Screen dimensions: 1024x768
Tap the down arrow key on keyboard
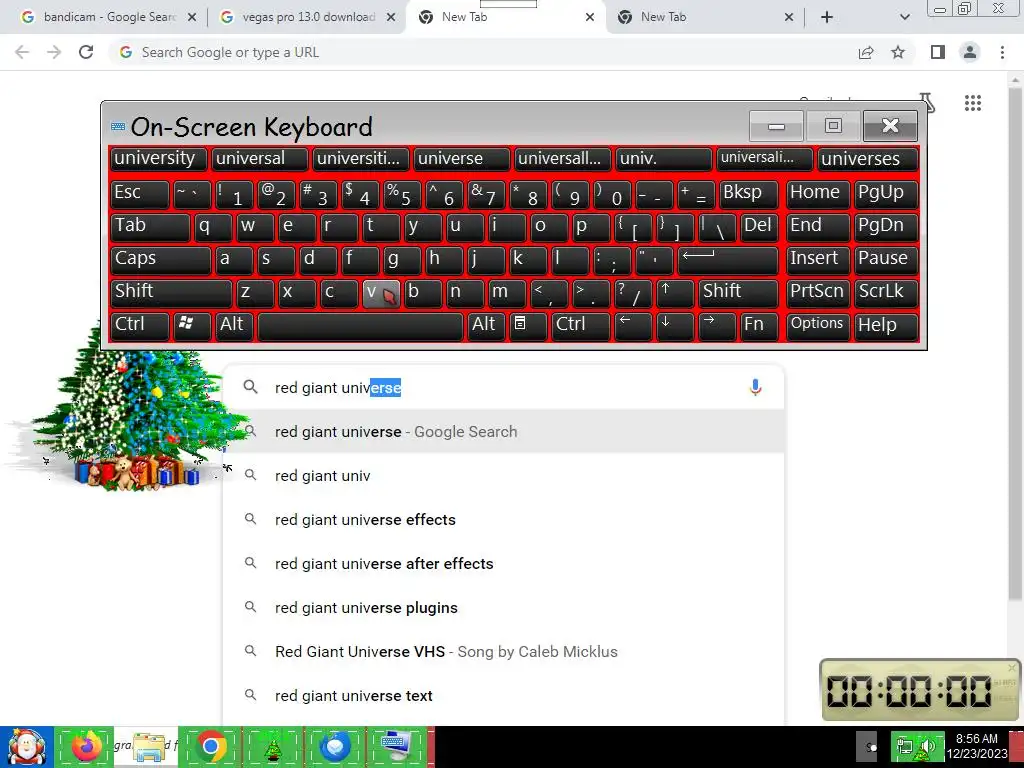[x=675, y=325]
